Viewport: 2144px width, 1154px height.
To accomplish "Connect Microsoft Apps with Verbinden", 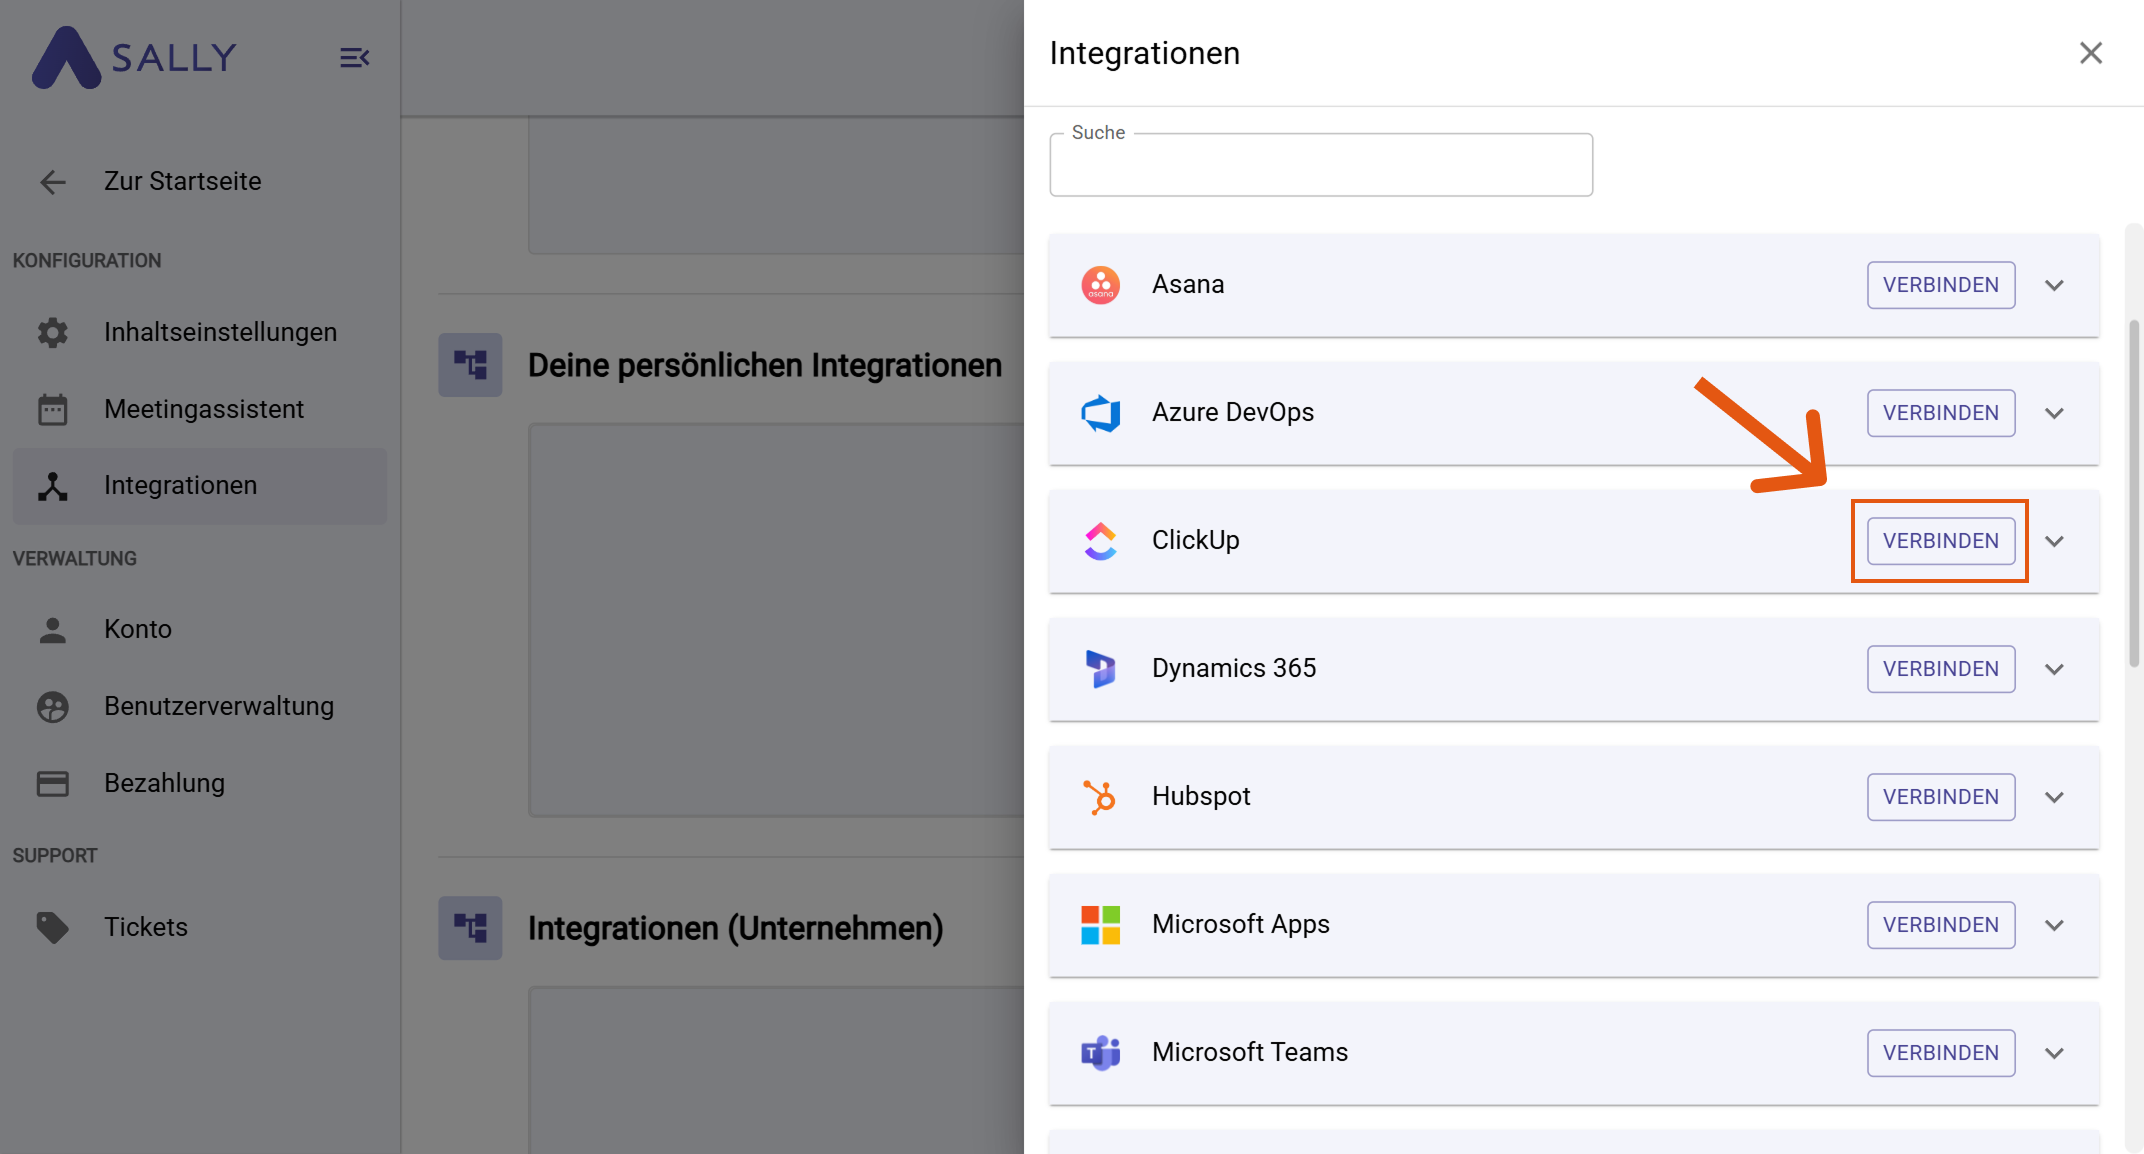I will click(1941, 925).
